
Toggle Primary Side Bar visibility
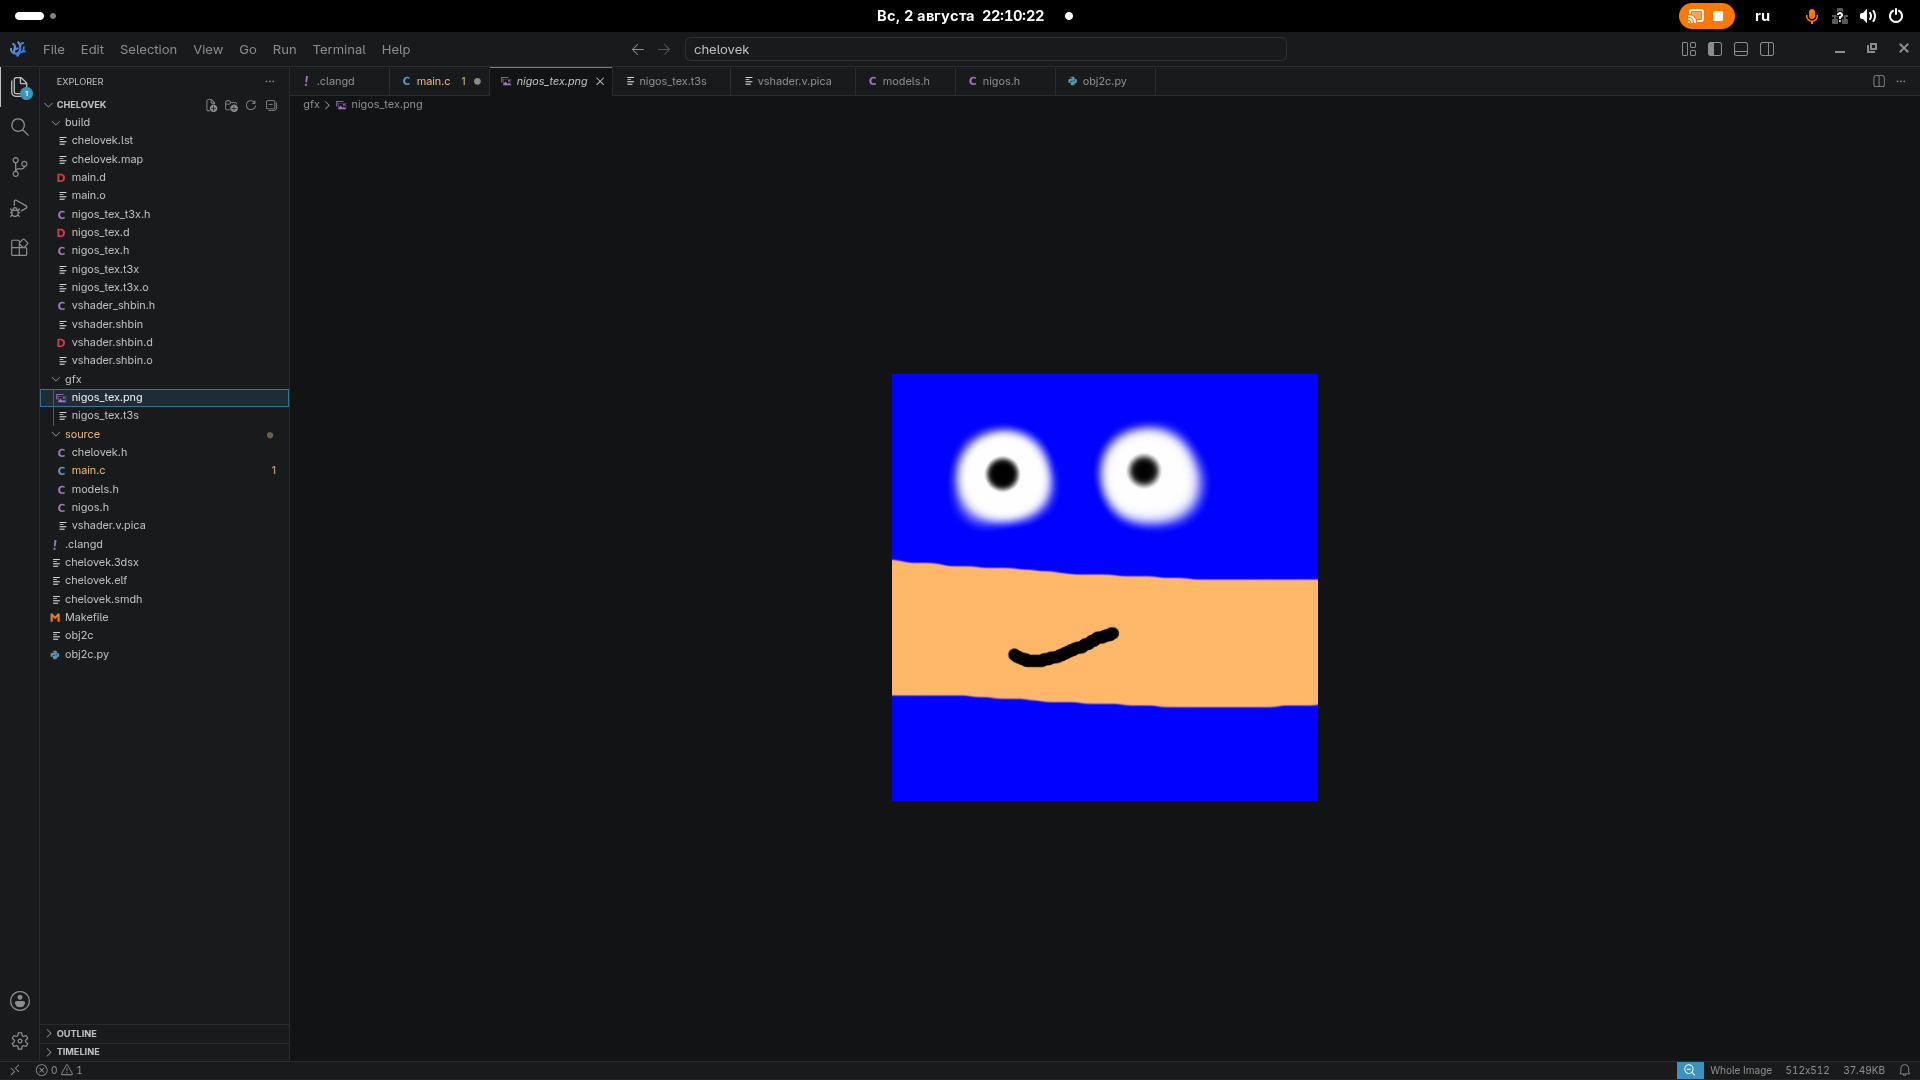point(1715,49)
